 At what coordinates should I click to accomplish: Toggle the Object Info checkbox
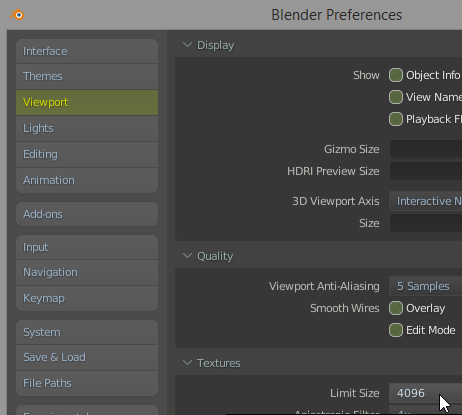(x=396, y=75)
